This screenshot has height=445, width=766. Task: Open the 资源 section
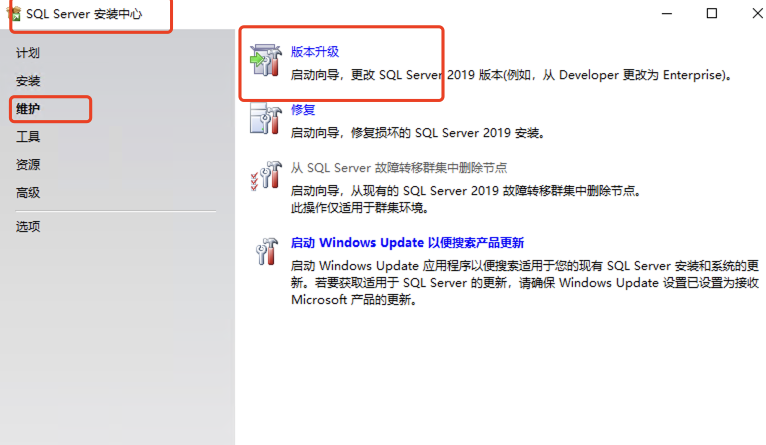(x=28, y=164)
